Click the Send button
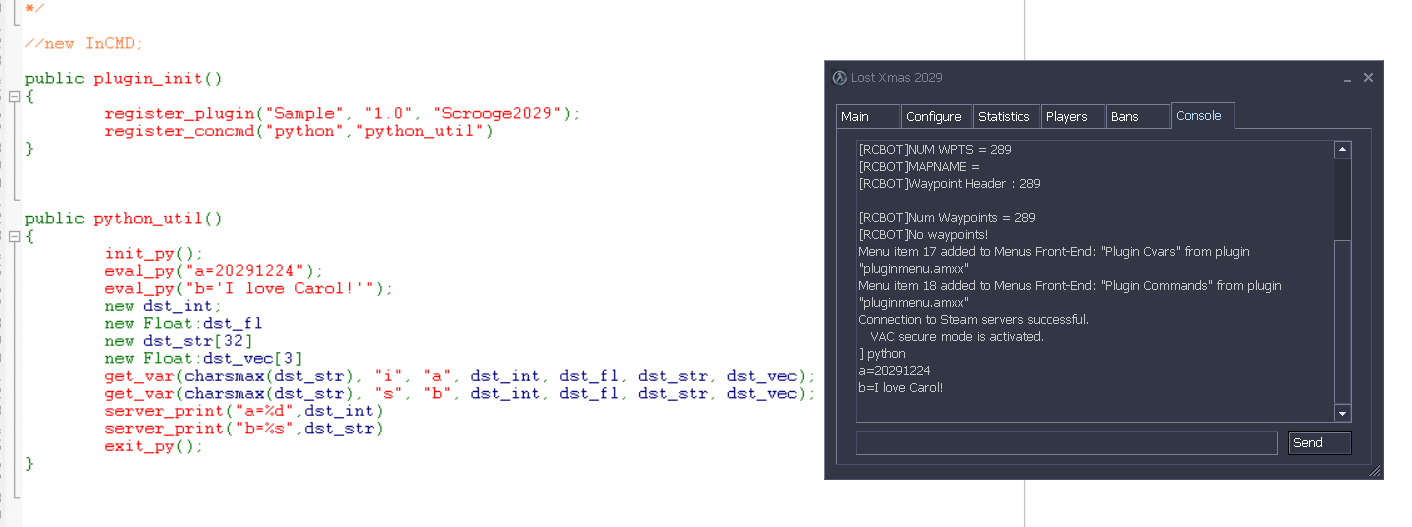Image resolution: width=1412 pixels, height=527 pixels. 1320,443
